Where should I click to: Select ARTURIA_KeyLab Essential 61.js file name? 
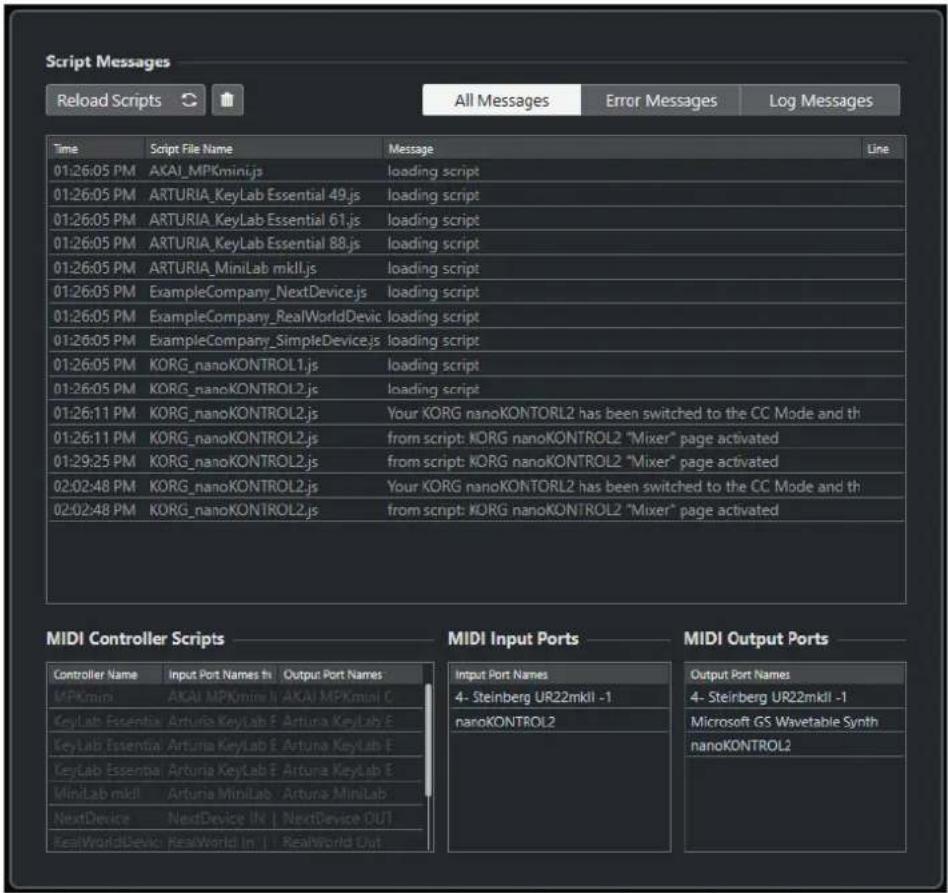[255, 219]
